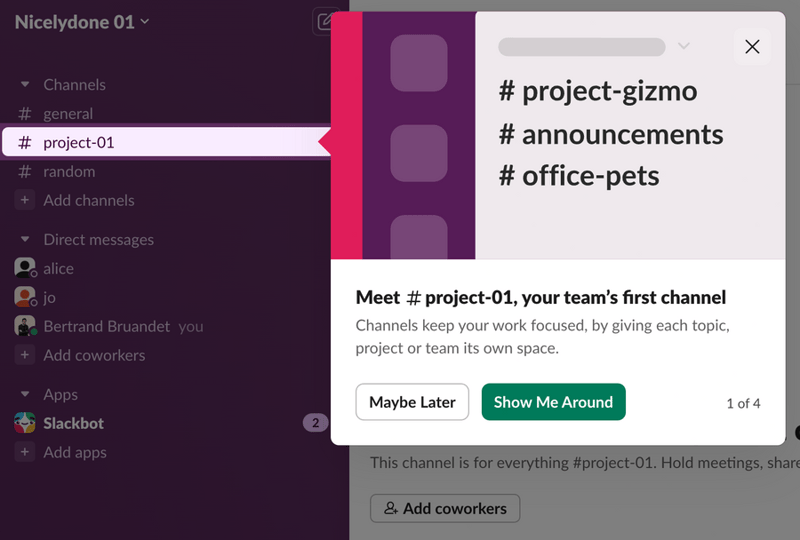The image size is (800, 540).
Task: Click the plus icon beside Add channels
Action: tap(24, 200)
